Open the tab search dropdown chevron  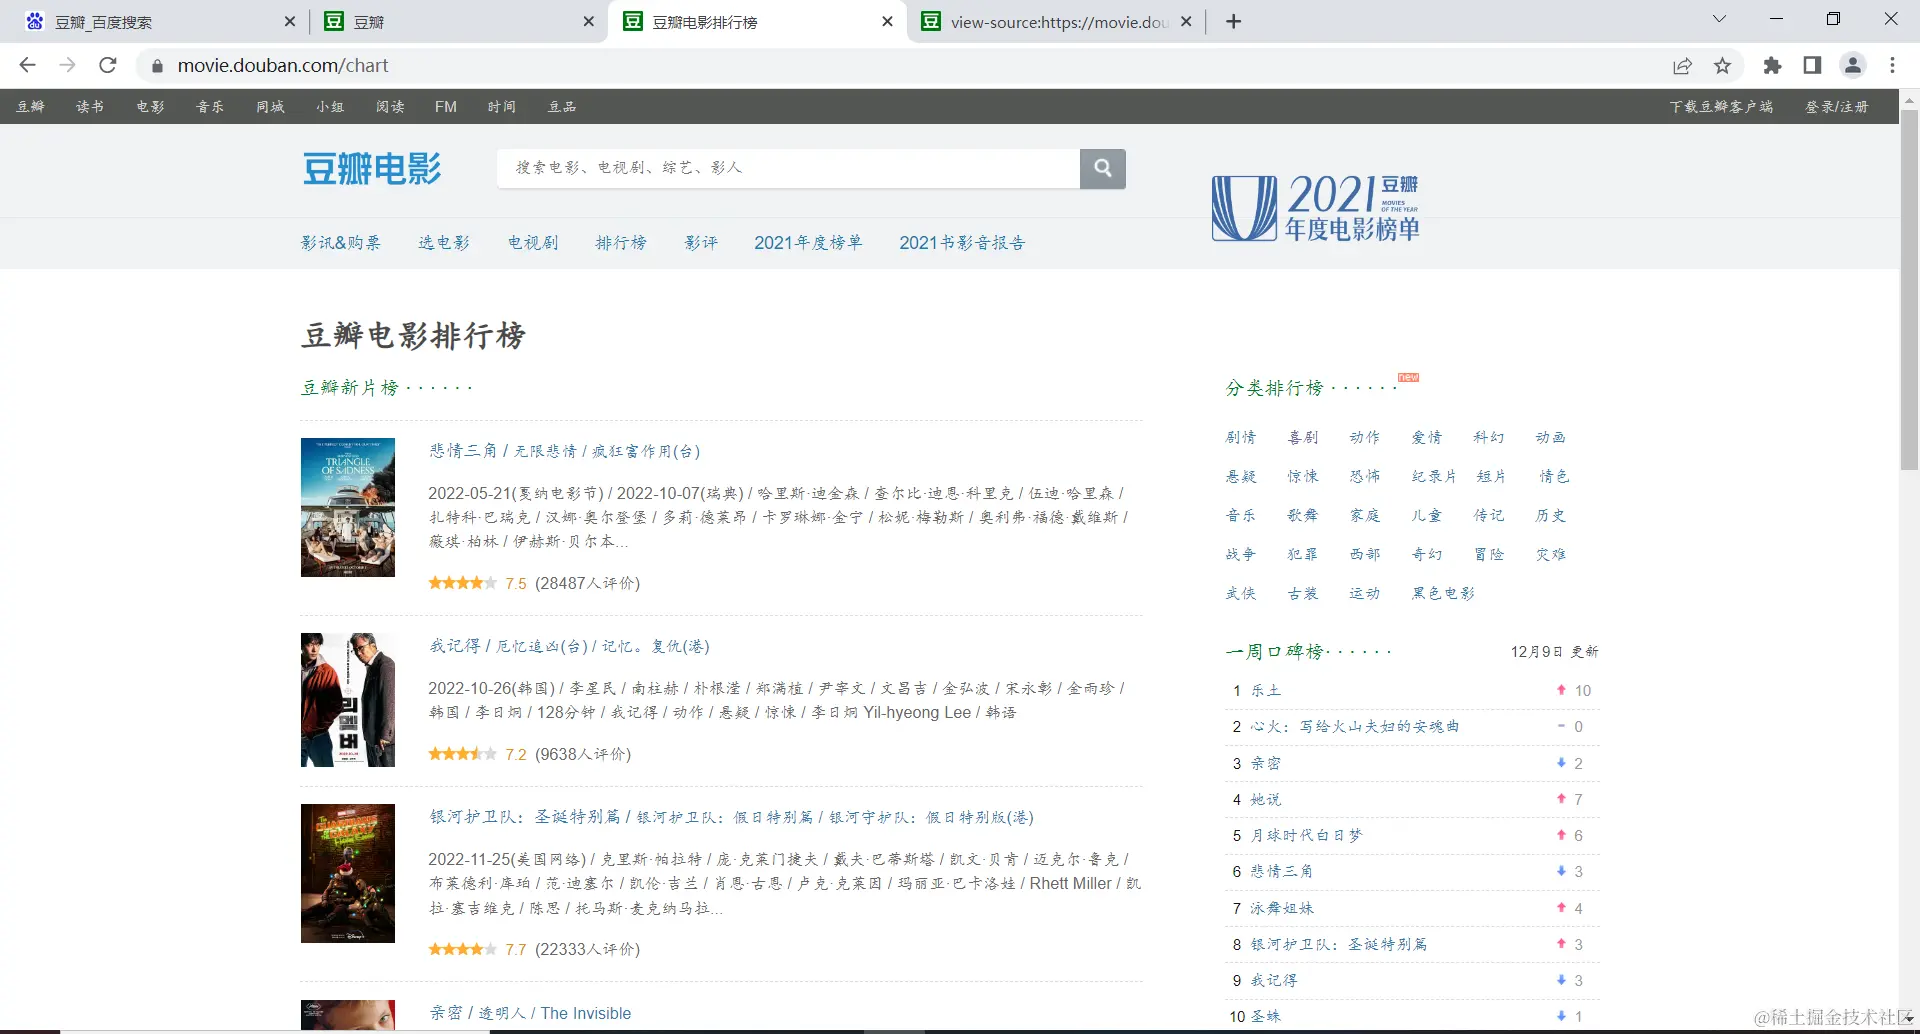click(x=1719, y=19)
